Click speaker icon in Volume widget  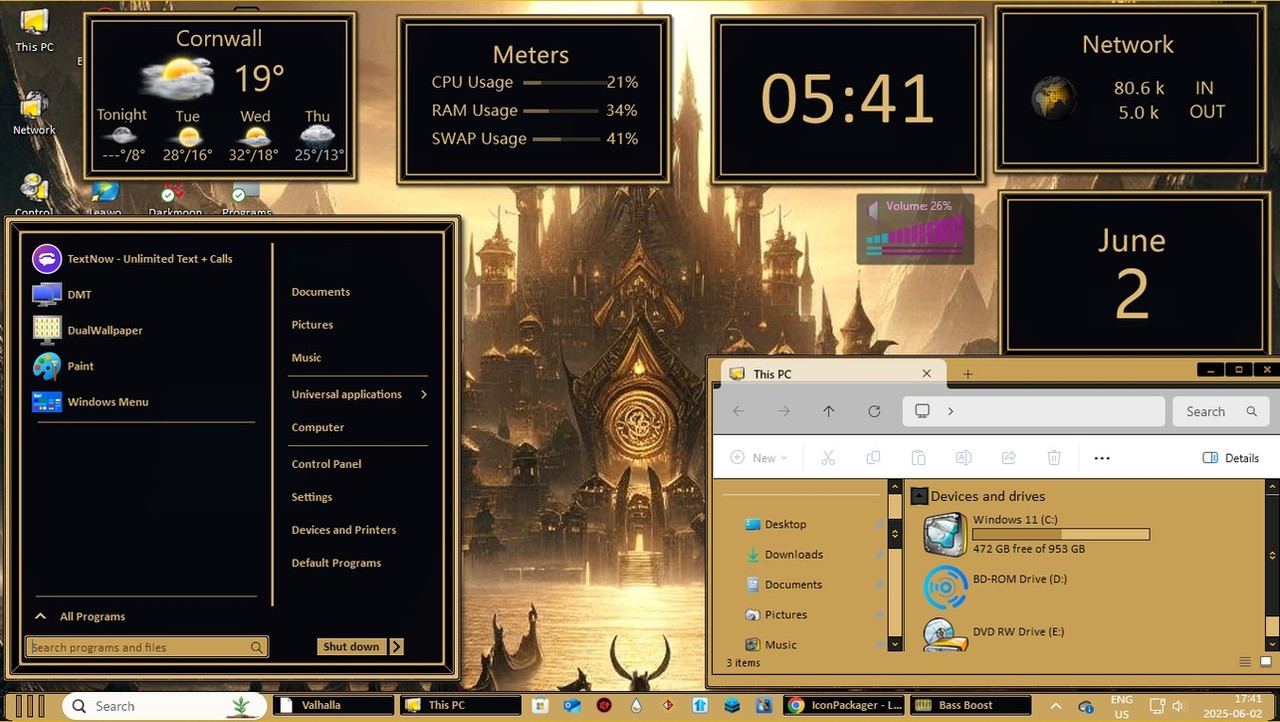click(x=873, y=212)
